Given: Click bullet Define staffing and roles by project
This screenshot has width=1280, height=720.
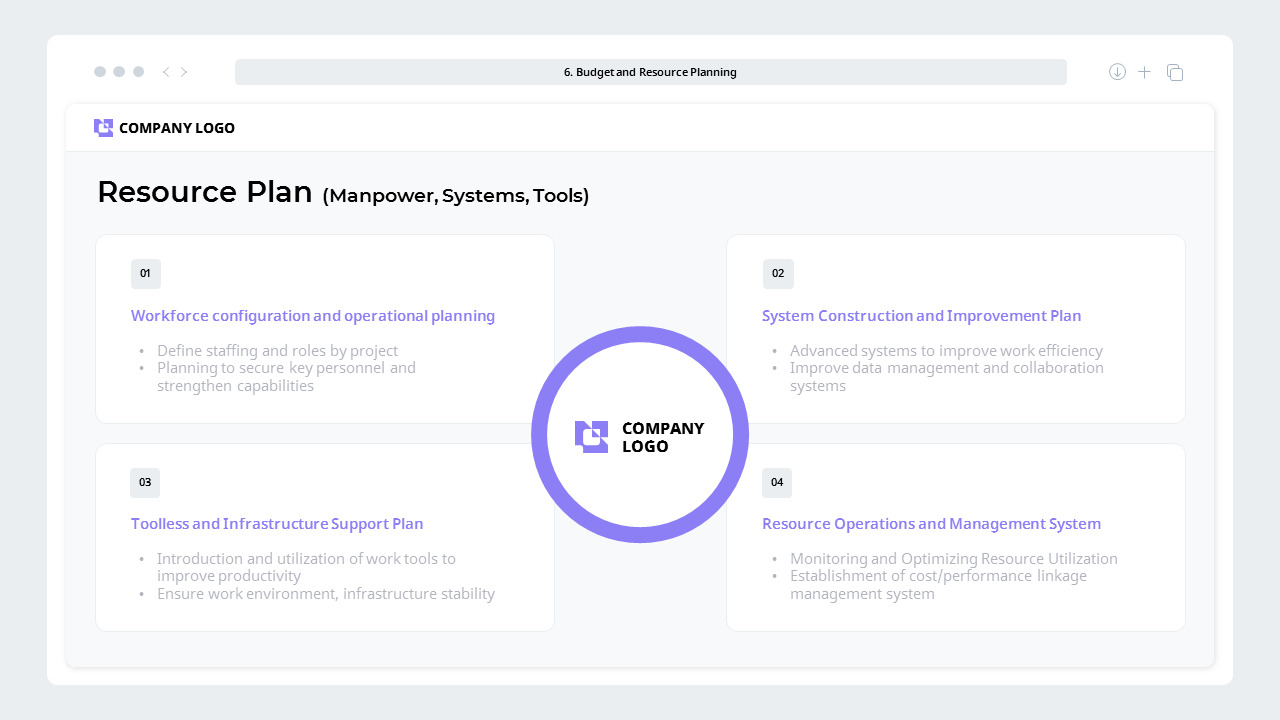Looking at the screenshot, I should tap(278, 351).
